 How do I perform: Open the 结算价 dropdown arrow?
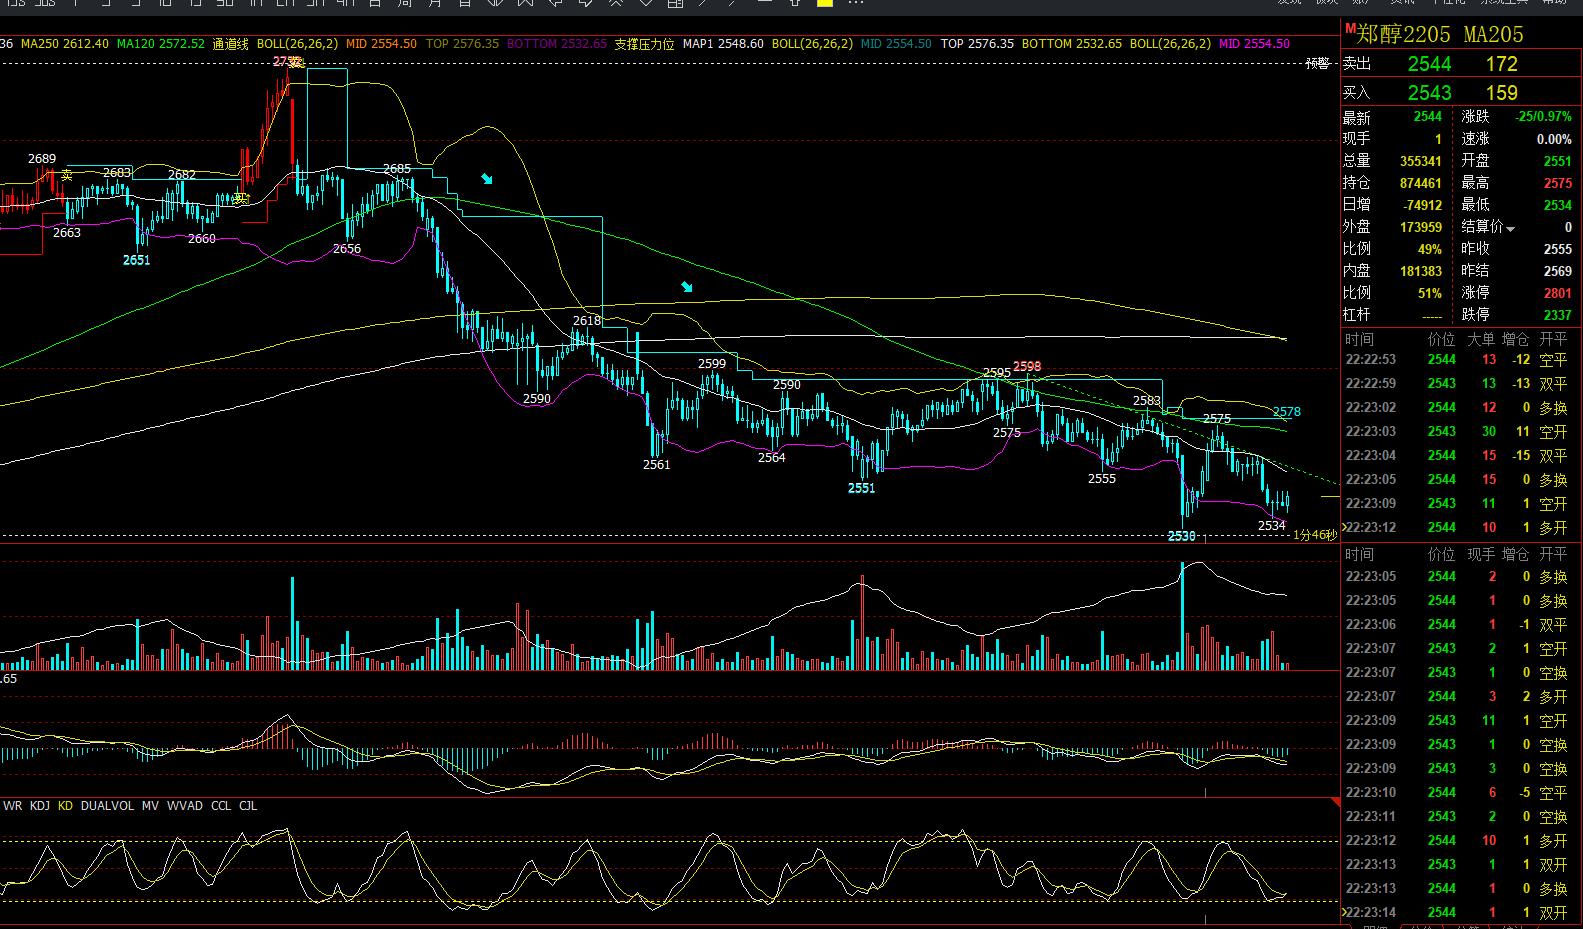coord(1510,229)
